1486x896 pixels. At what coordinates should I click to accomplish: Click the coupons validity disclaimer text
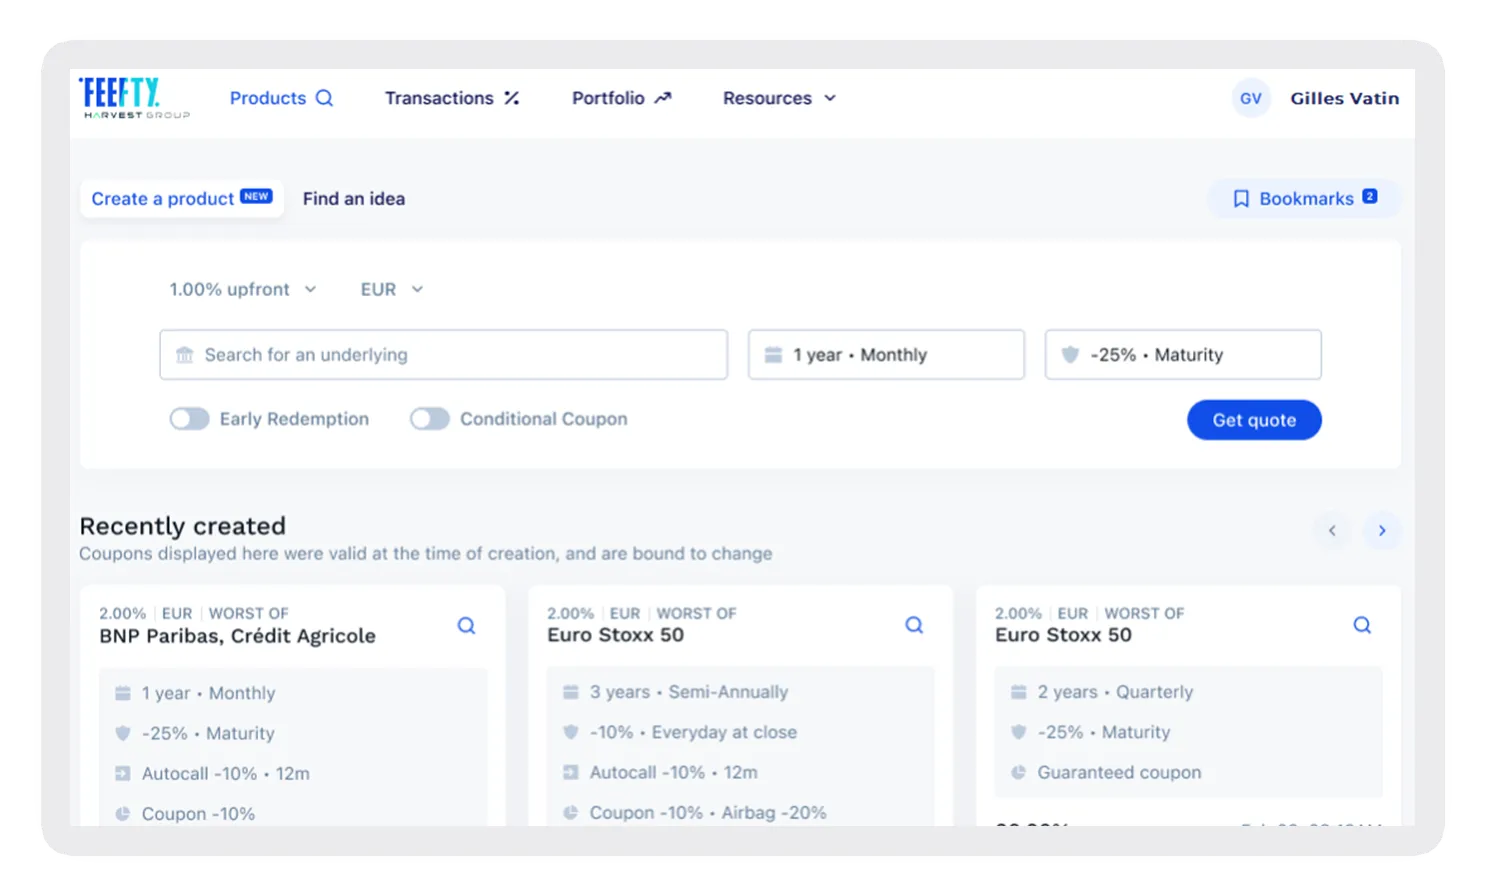coord(426,554)
